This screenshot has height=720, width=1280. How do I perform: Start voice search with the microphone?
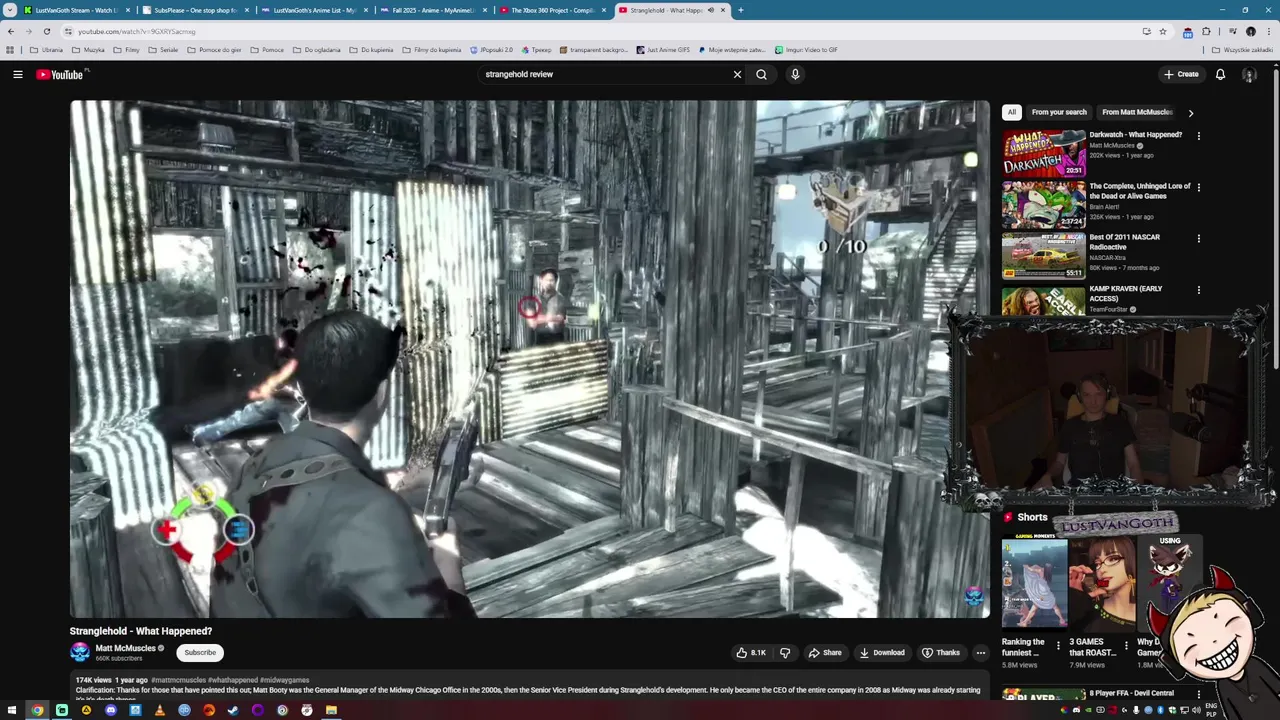(x=795, y=74)
